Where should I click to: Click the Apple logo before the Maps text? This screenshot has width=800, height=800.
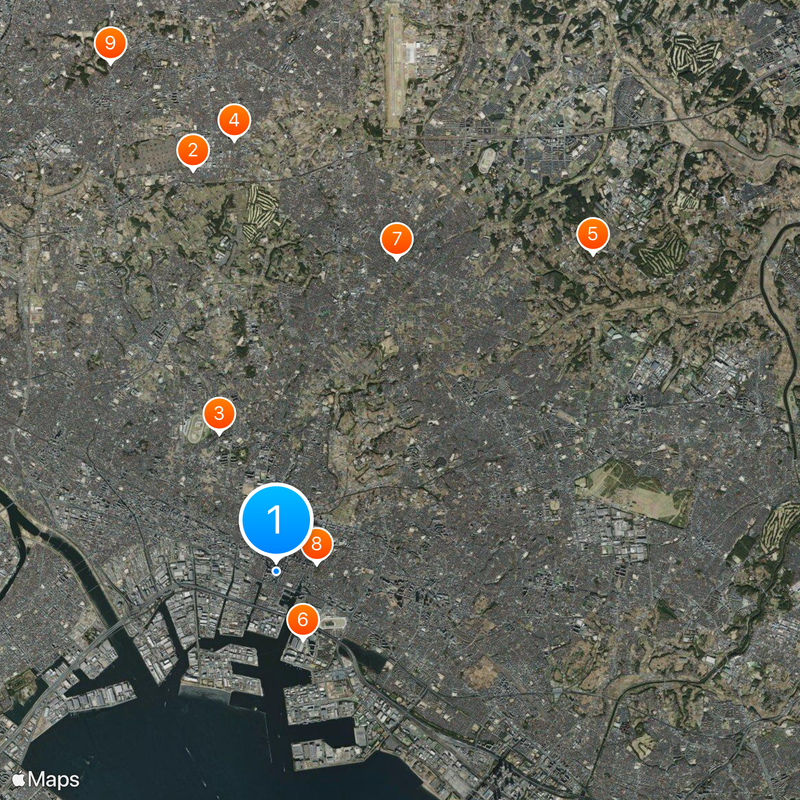(x=19, y=779)
